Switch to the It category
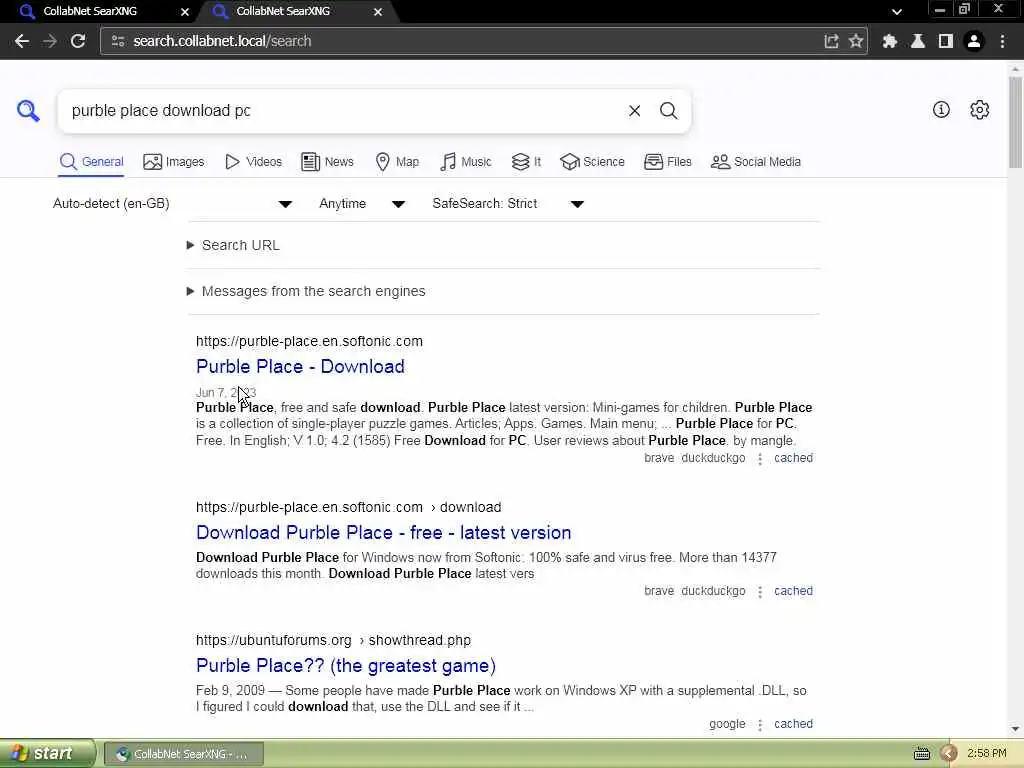This screenshot has width=1024, height=768. (526, 162)
